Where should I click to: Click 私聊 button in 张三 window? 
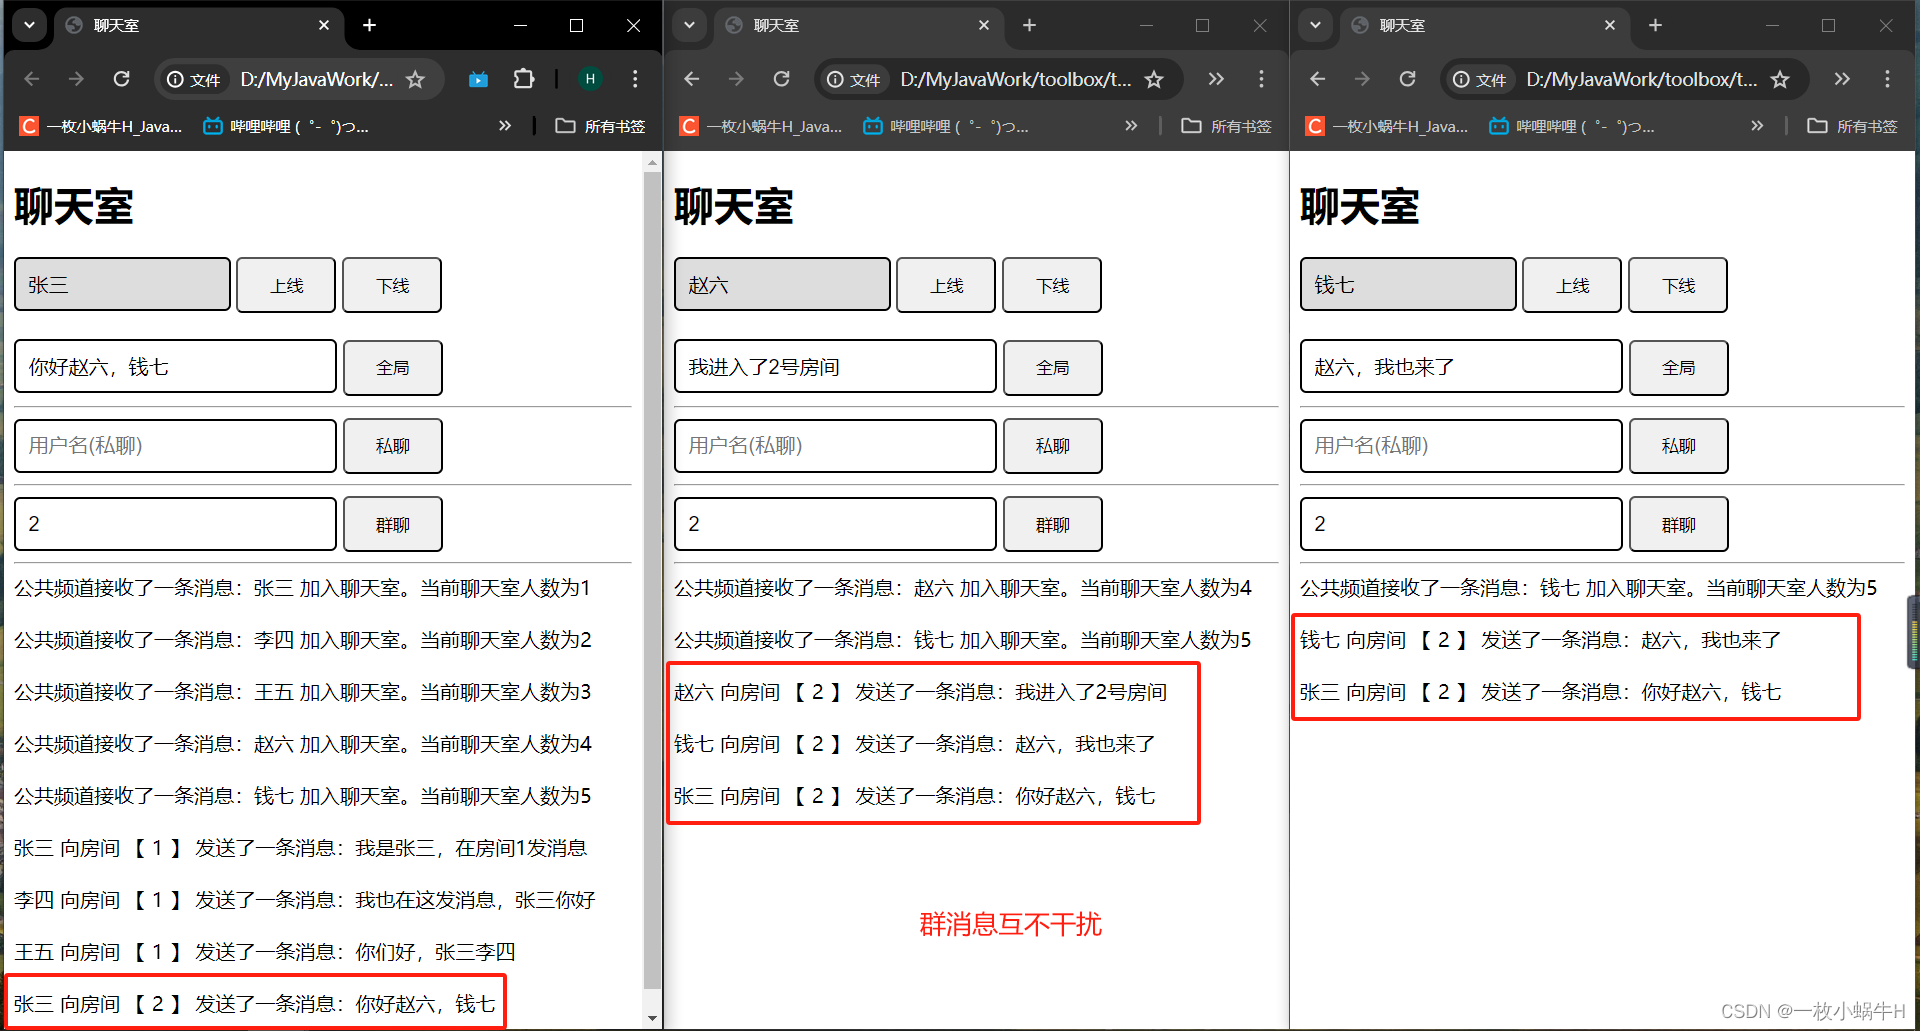click(393, 446)
